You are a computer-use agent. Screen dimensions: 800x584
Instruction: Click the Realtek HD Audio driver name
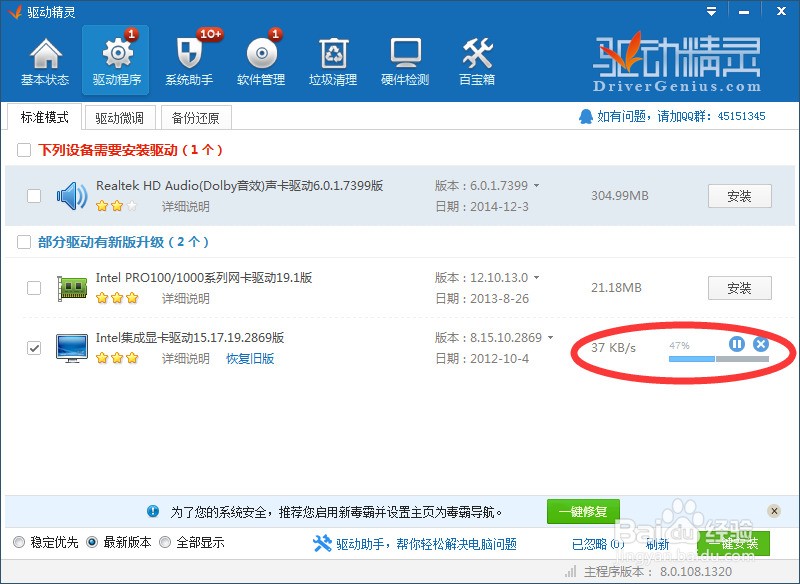click(x=239, y=186)
